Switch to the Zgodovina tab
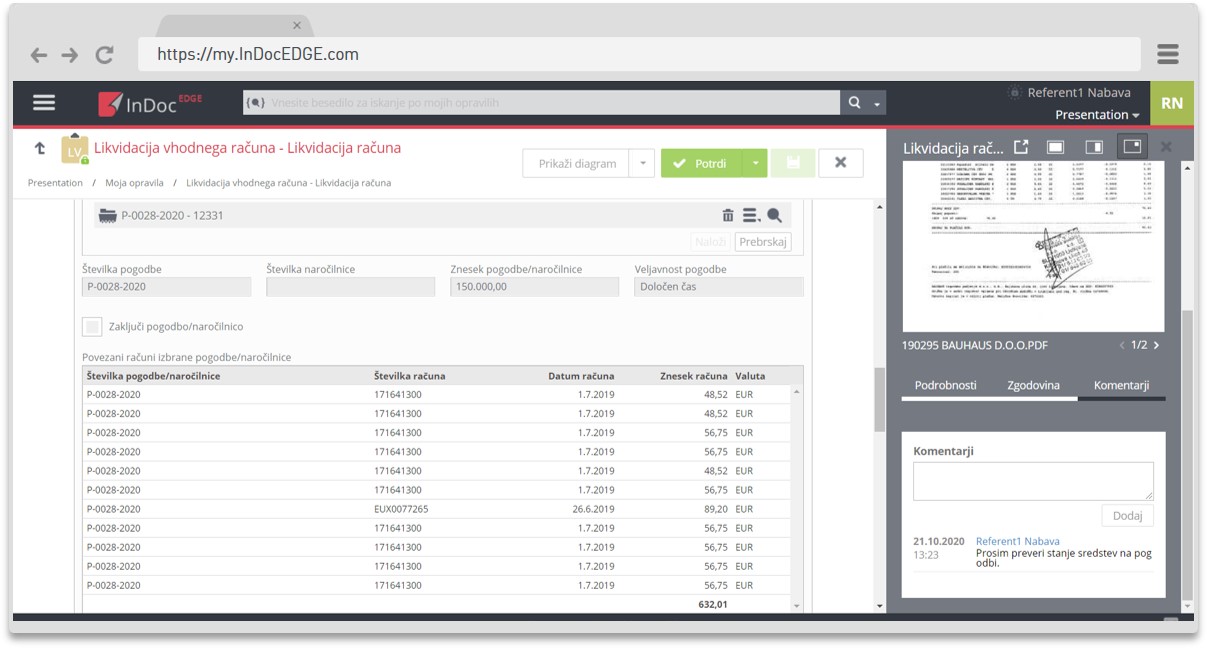Screen dimensions: 1207x648 point(1033,385)
